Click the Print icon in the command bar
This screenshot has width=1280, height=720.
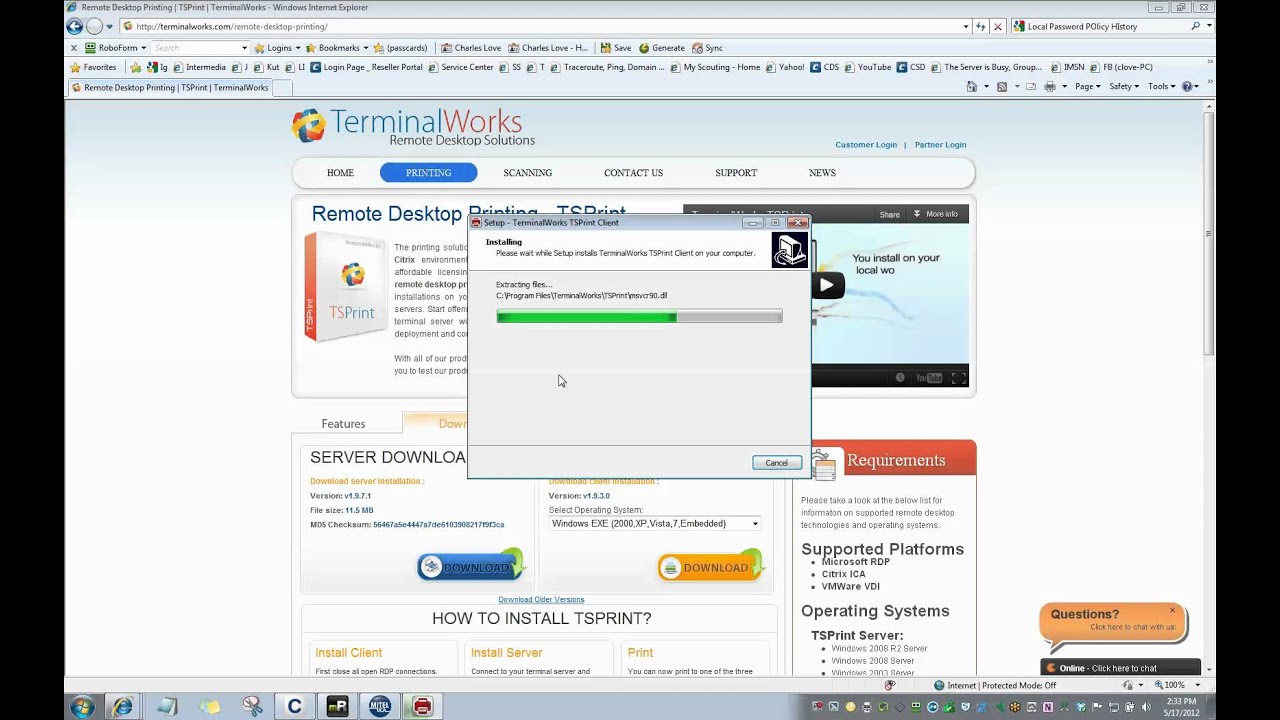click(1049, 87)
